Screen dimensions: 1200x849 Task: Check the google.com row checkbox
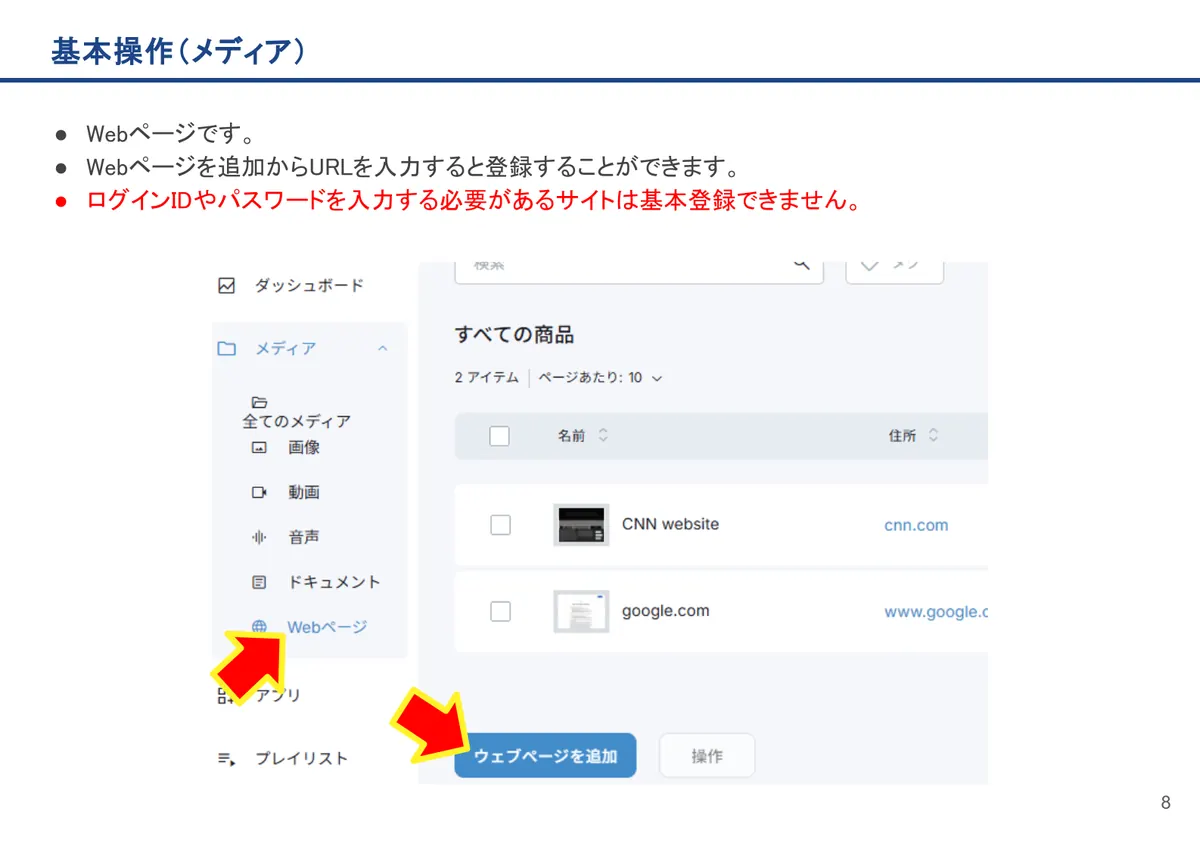click(x=500, y=612)
